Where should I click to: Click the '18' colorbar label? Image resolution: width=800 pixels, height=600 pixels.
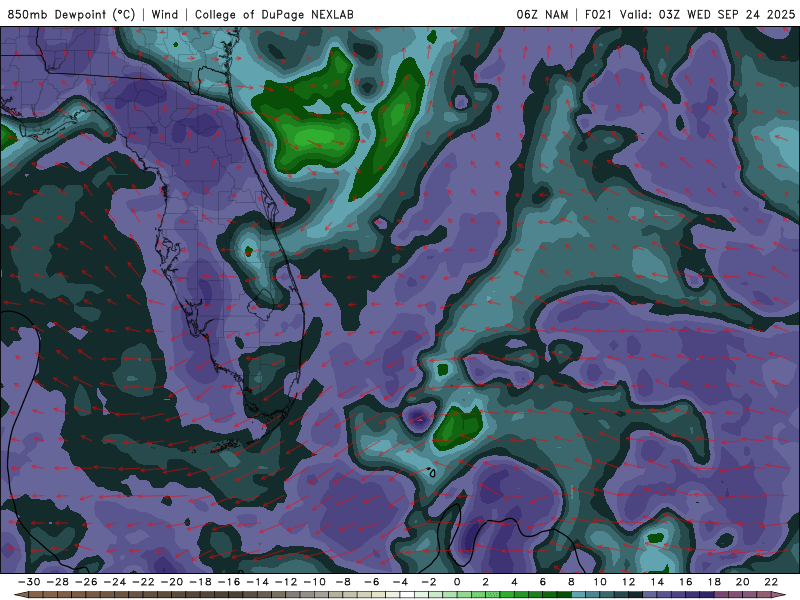coord(714,582)
